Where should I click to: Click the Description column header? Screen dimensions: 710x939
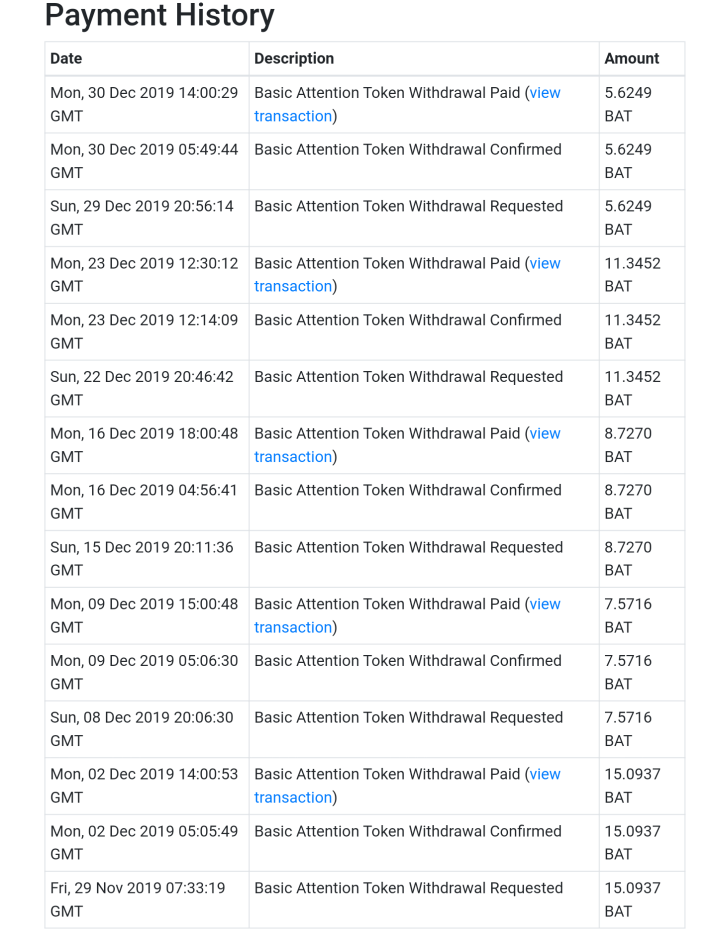click(x=294, y=59)
